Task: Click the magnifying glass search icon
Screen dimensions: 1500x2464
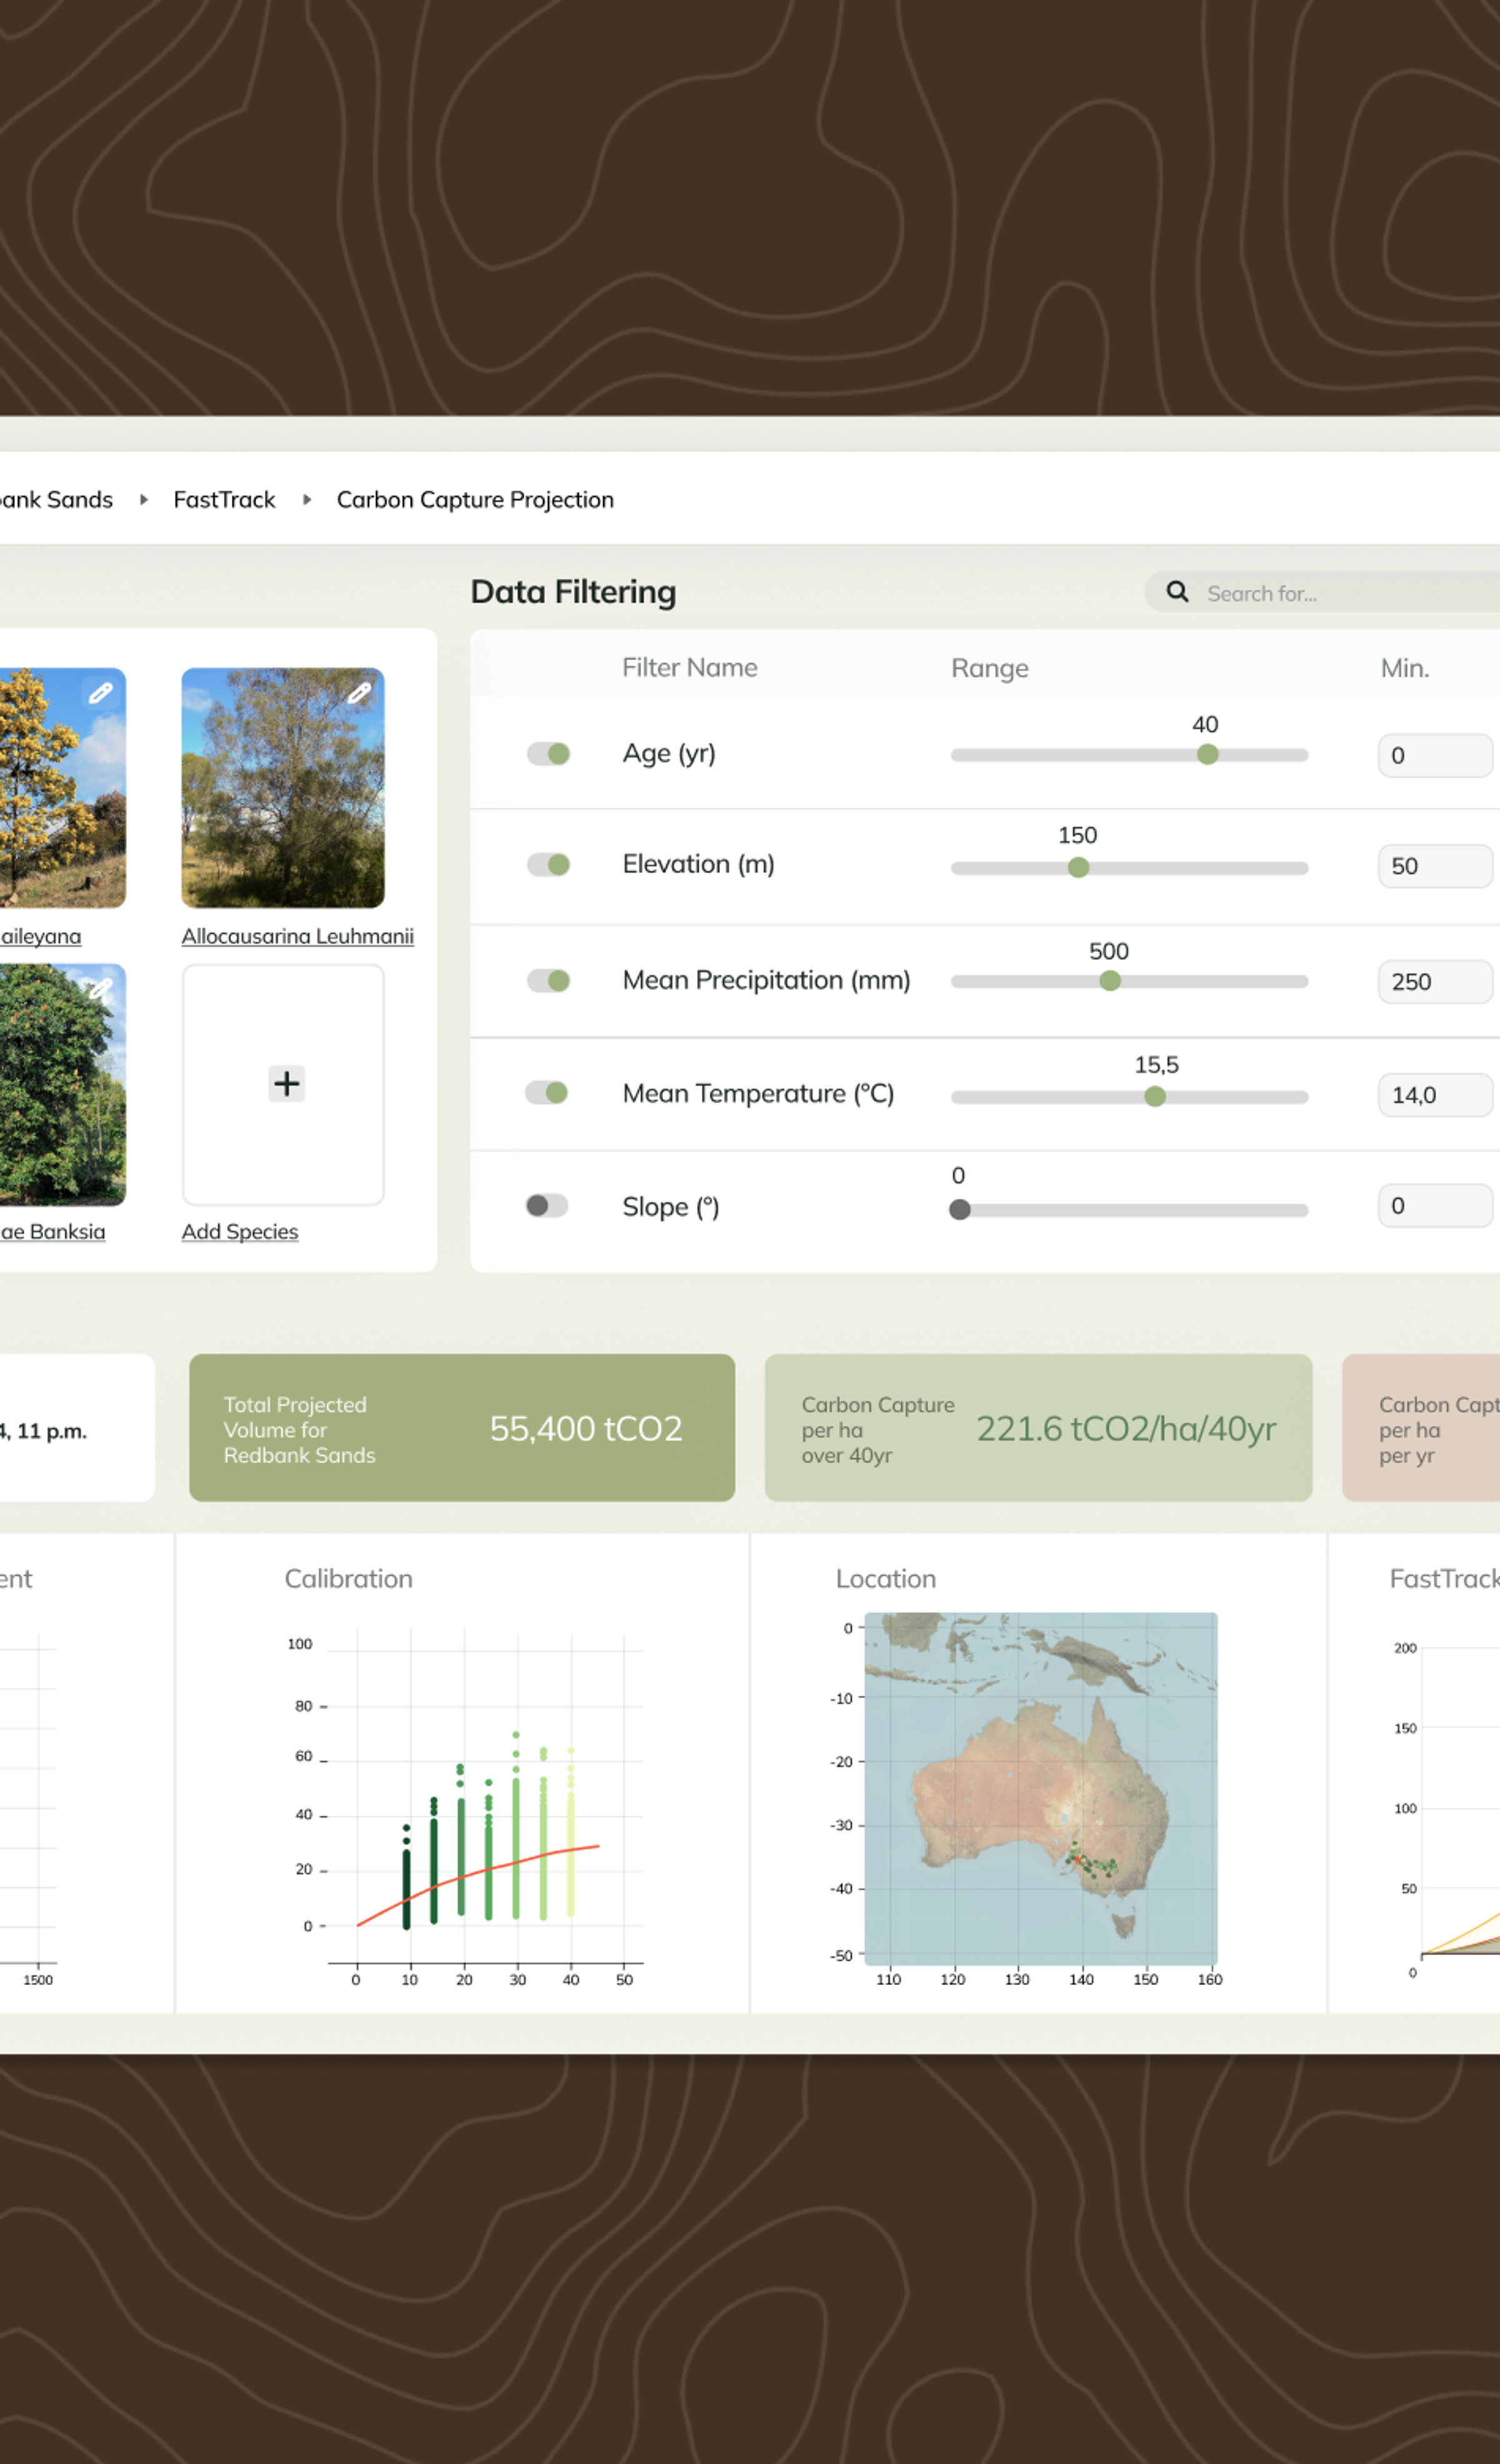Action: click(1178, 592)
